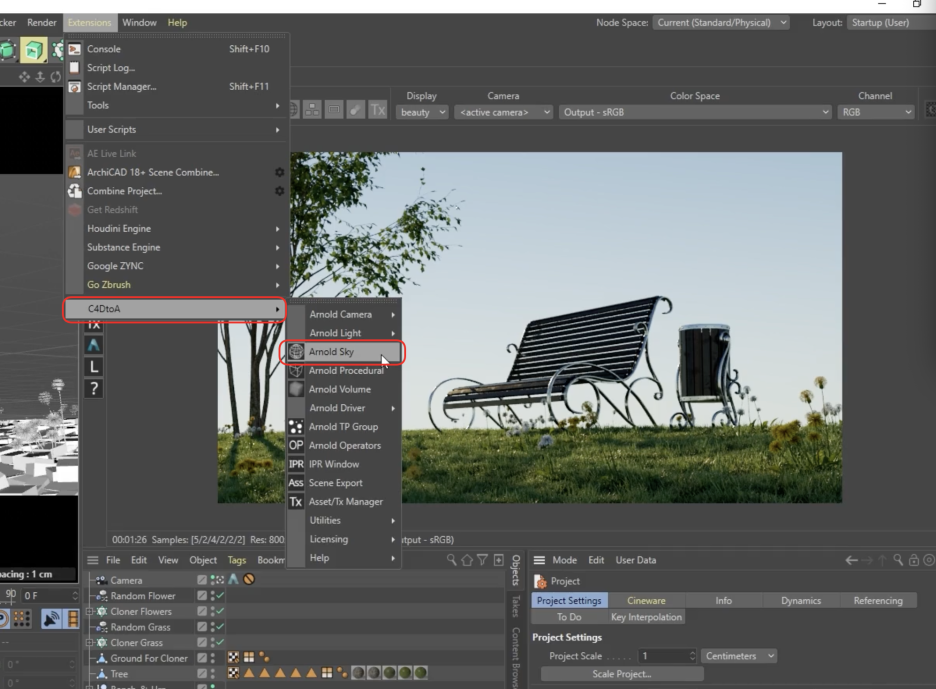Image resolution: width=936 pixels, height=689 pixels.
Task: Choose Arnold Sky from C4DtoA submenu
Action: pos(343,352)
